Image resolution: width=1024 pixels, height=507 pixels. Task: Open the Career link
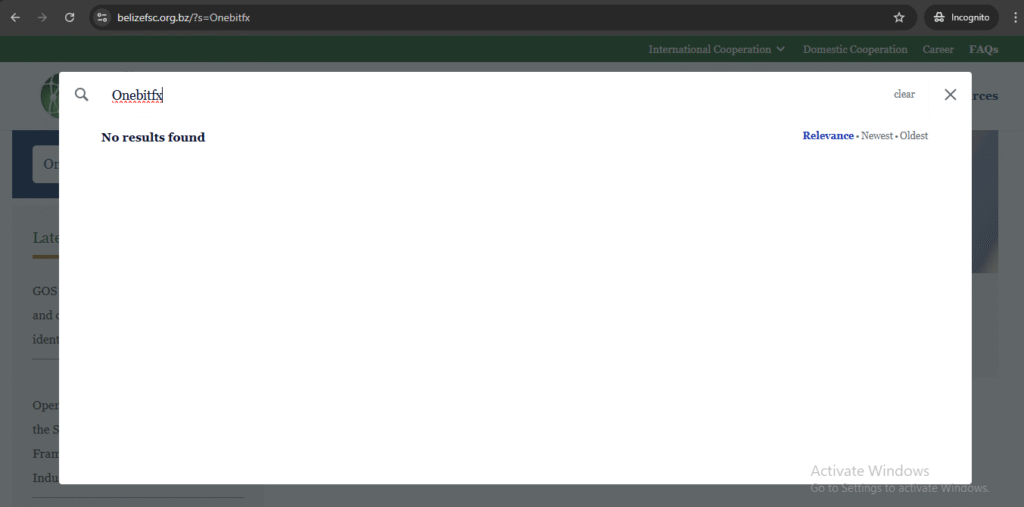[938, 50]
